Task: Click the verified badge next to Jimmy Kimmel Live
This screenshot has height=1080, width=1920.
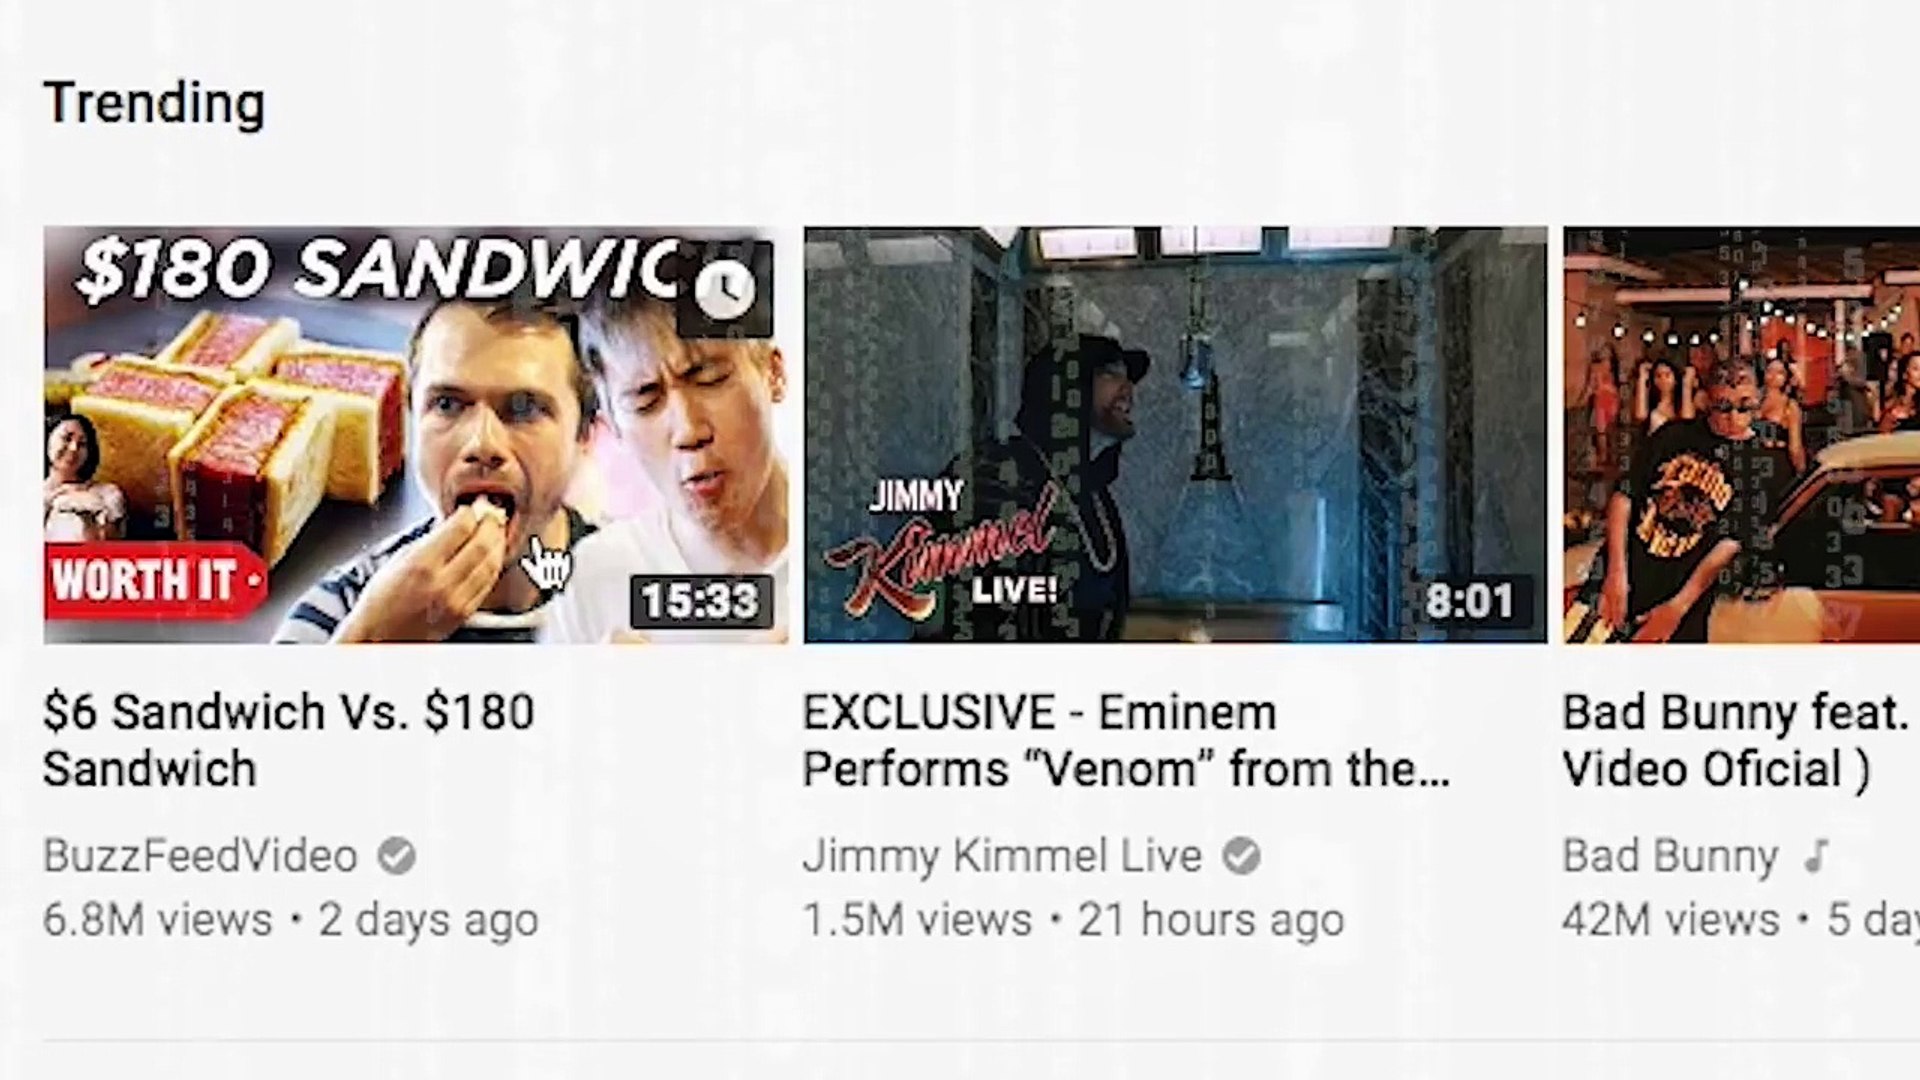Action: (x=1242, y=857)
